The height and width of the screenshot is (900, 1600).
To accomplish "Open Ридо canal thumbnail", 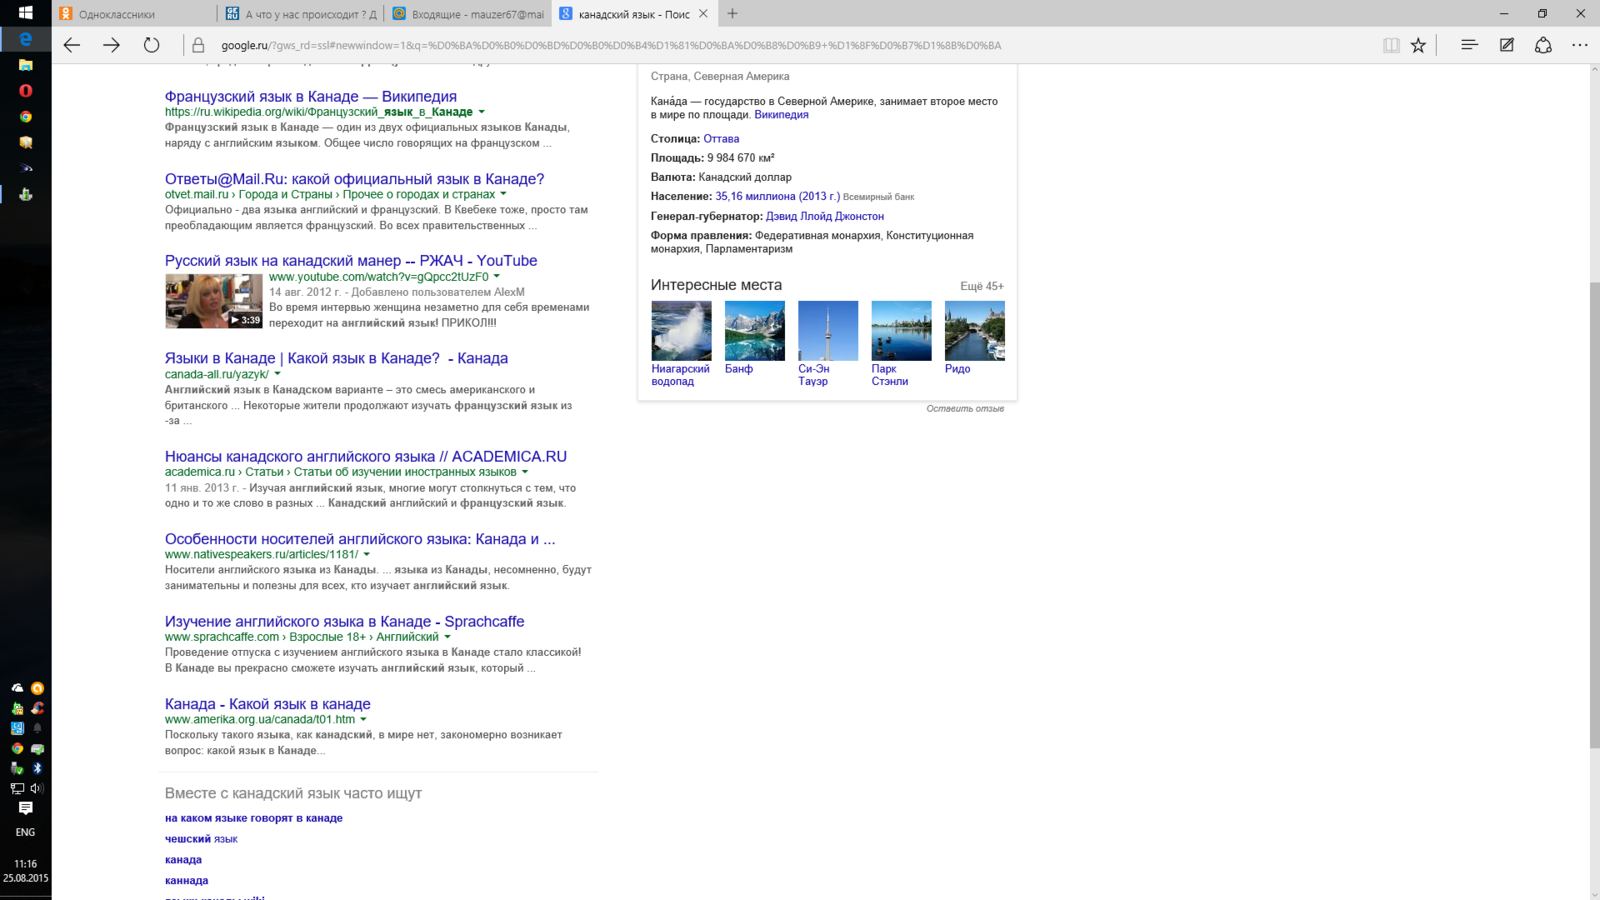I will pos(974,330).
